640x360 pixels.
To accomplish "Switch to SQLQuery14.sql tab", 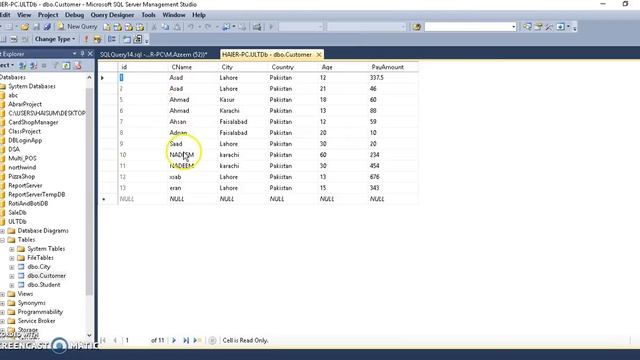I will [153, 55].
